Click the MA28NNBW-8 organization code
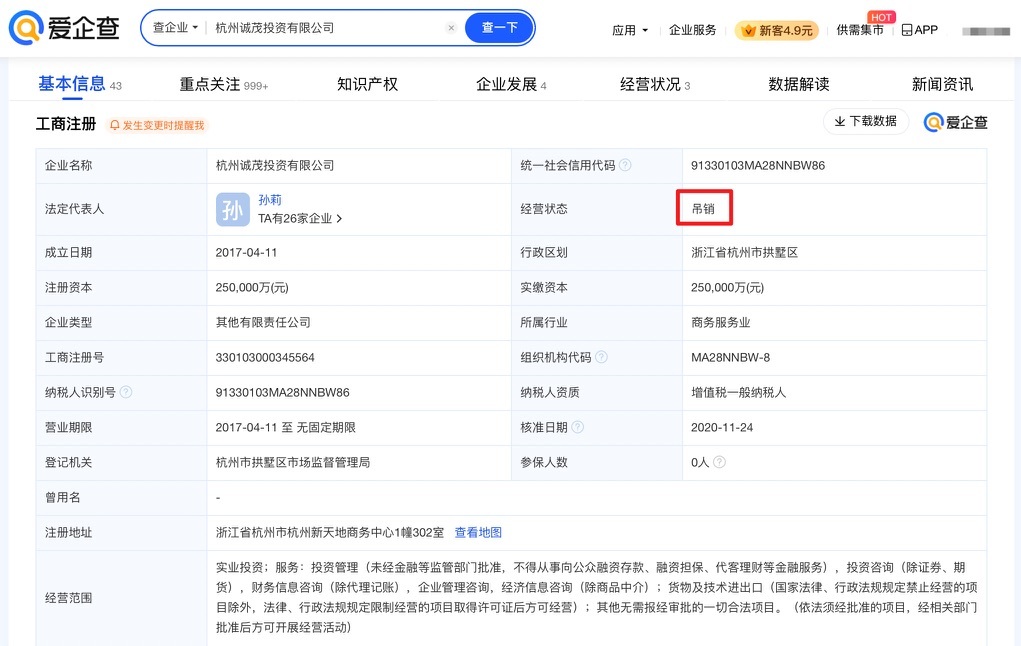1021x646 pixels. tap(731, 358)
